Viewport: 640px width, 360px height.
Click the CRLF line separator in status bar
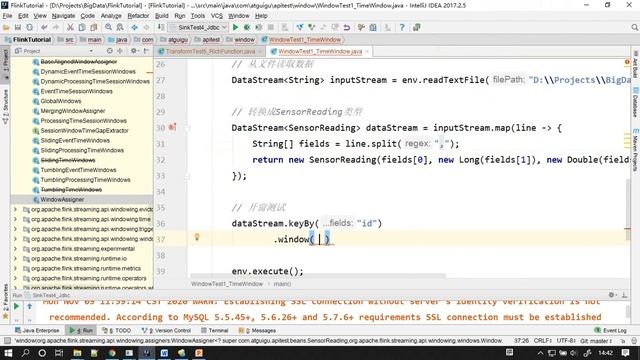543,340
